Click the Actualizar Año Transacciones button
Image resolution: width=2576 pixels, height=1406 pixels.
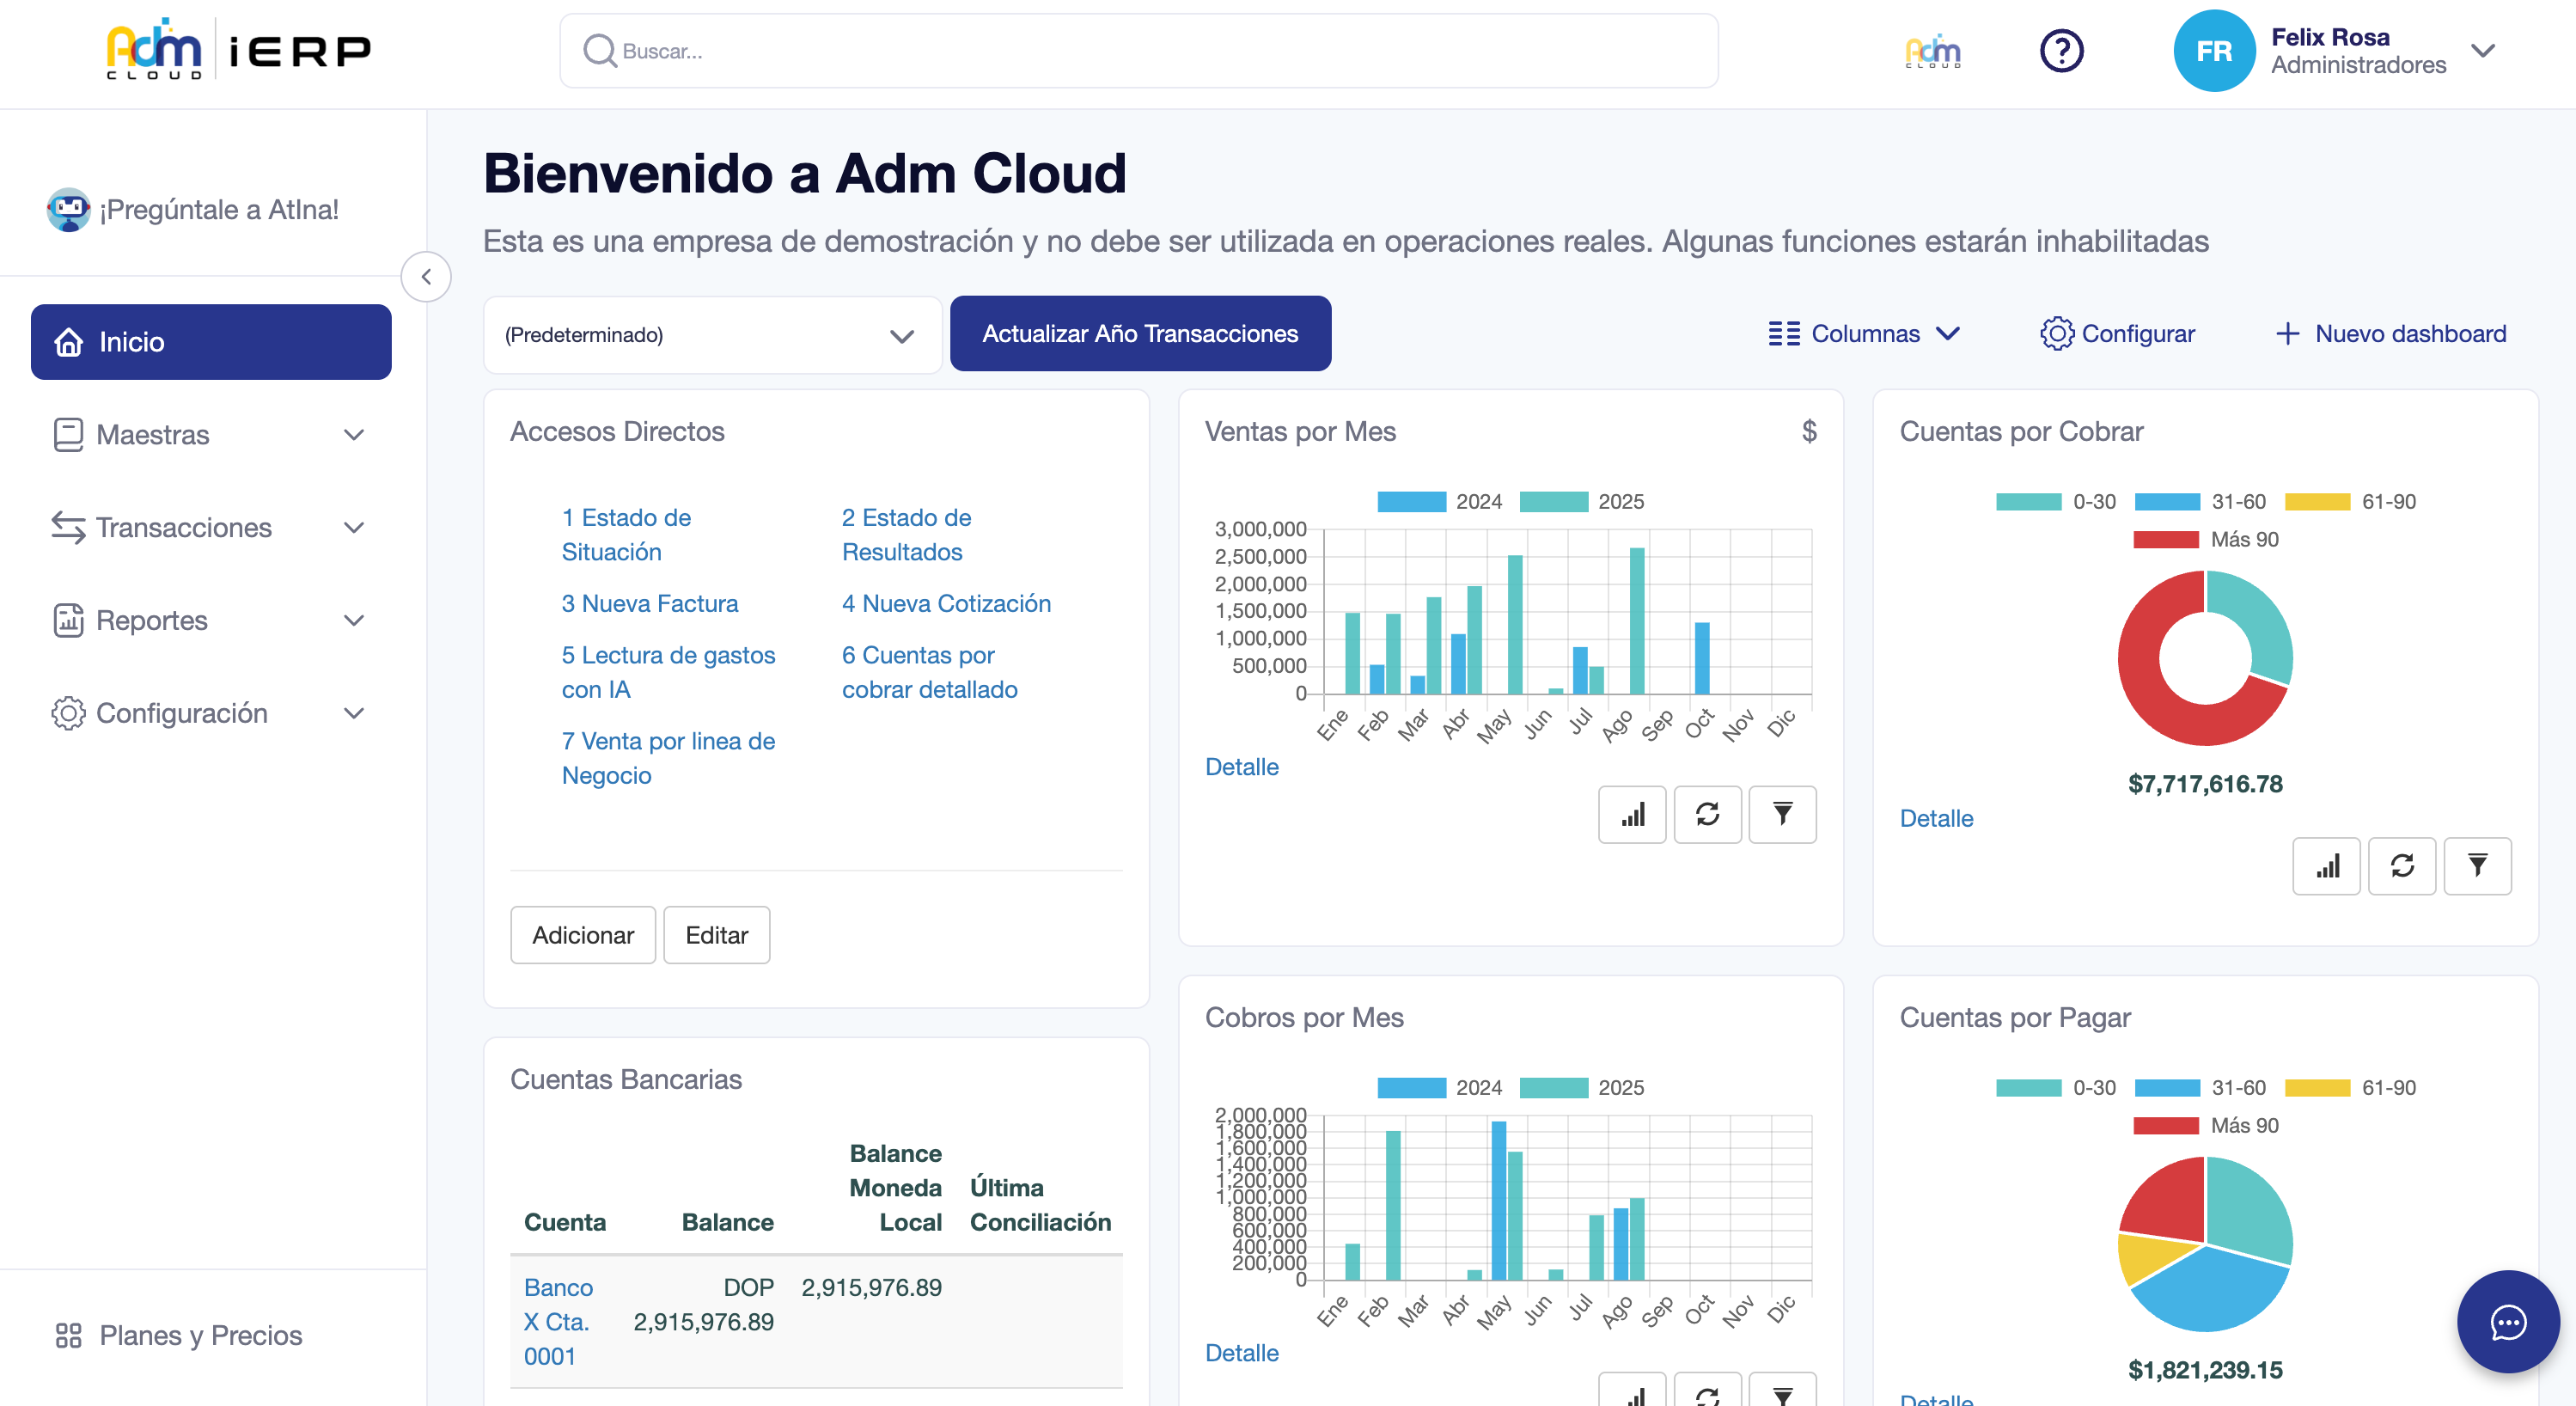click(x=1140, y=333)
